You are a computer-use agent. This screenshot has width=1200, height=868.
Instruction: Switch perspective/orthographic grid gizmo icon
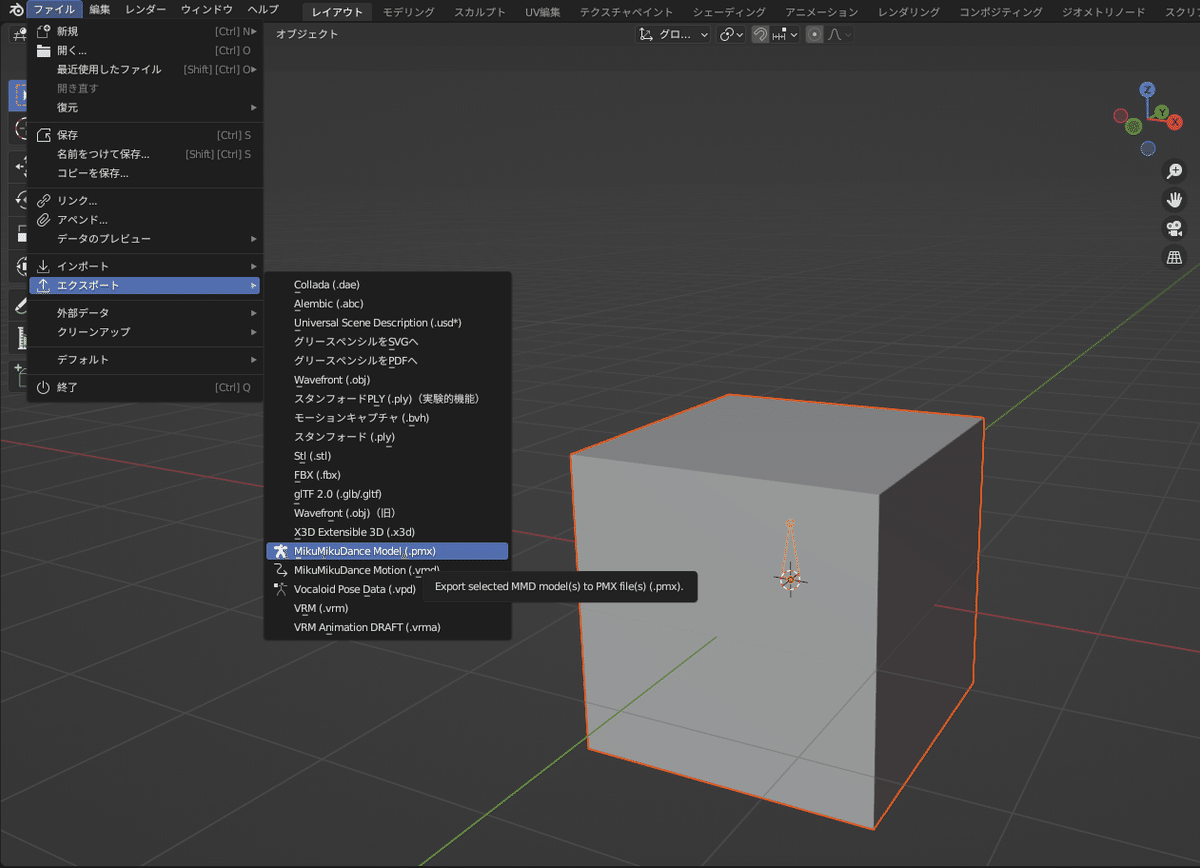(x=1175, y=258)
